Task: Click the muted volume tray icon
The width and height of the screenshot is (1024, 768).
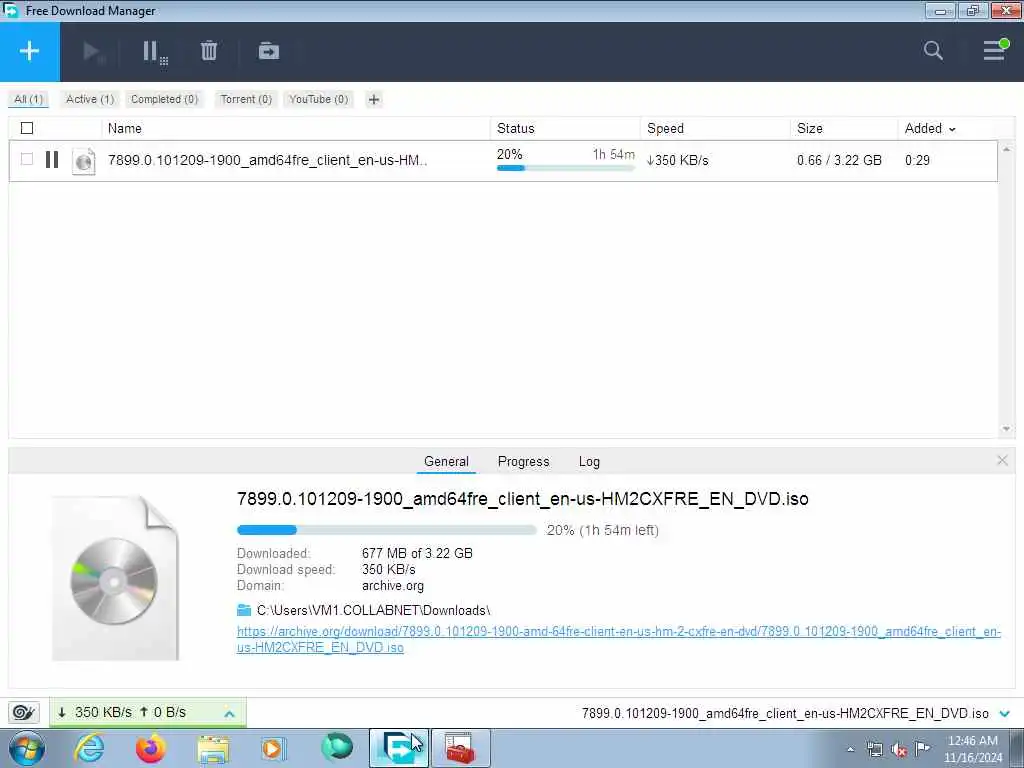Action: 899,750
